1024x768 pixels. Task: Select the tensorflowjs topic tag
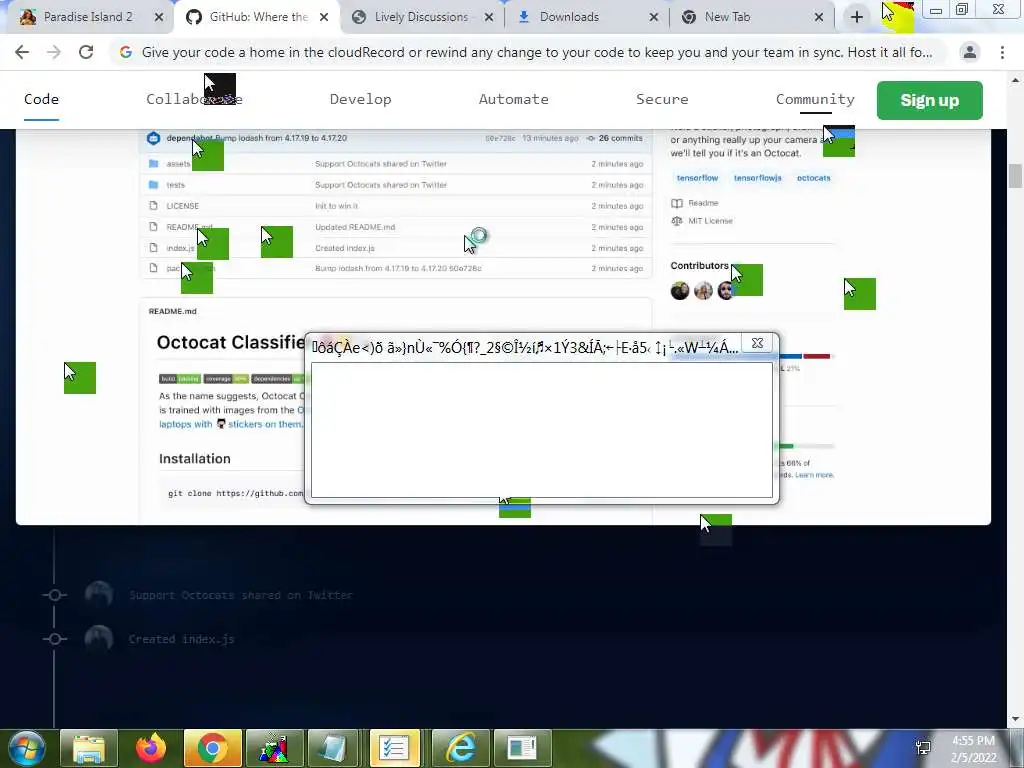[x=758, y=178]
